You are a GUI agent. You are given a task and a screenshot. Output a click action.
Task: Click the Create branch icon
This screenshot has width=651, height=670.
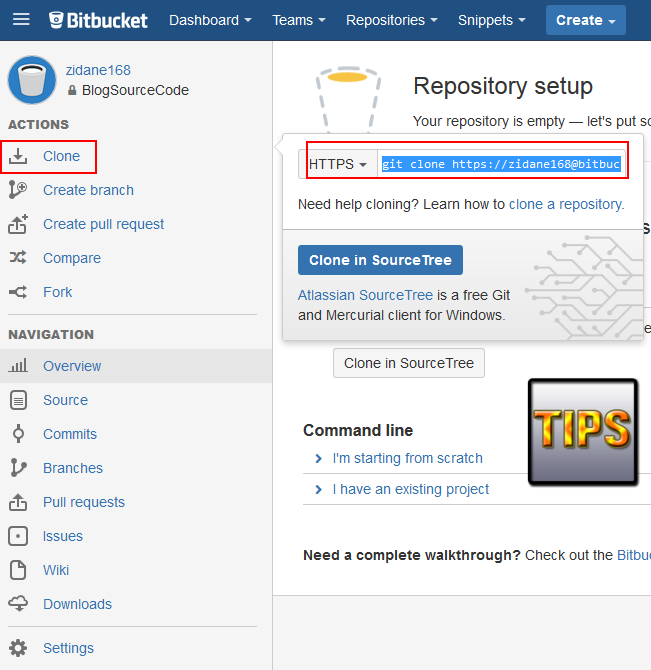point(18,190)
